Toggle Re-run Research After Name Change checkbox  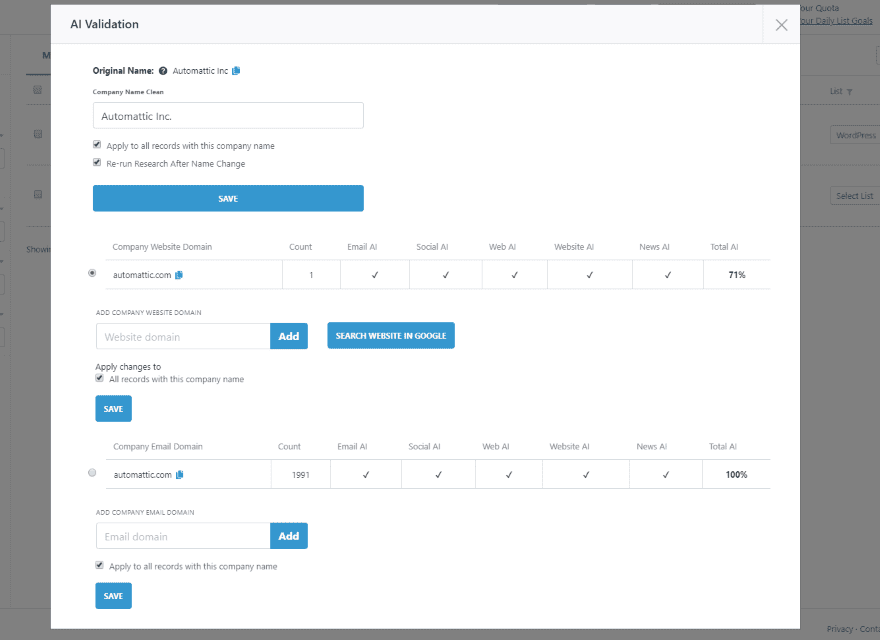point(97,163)
